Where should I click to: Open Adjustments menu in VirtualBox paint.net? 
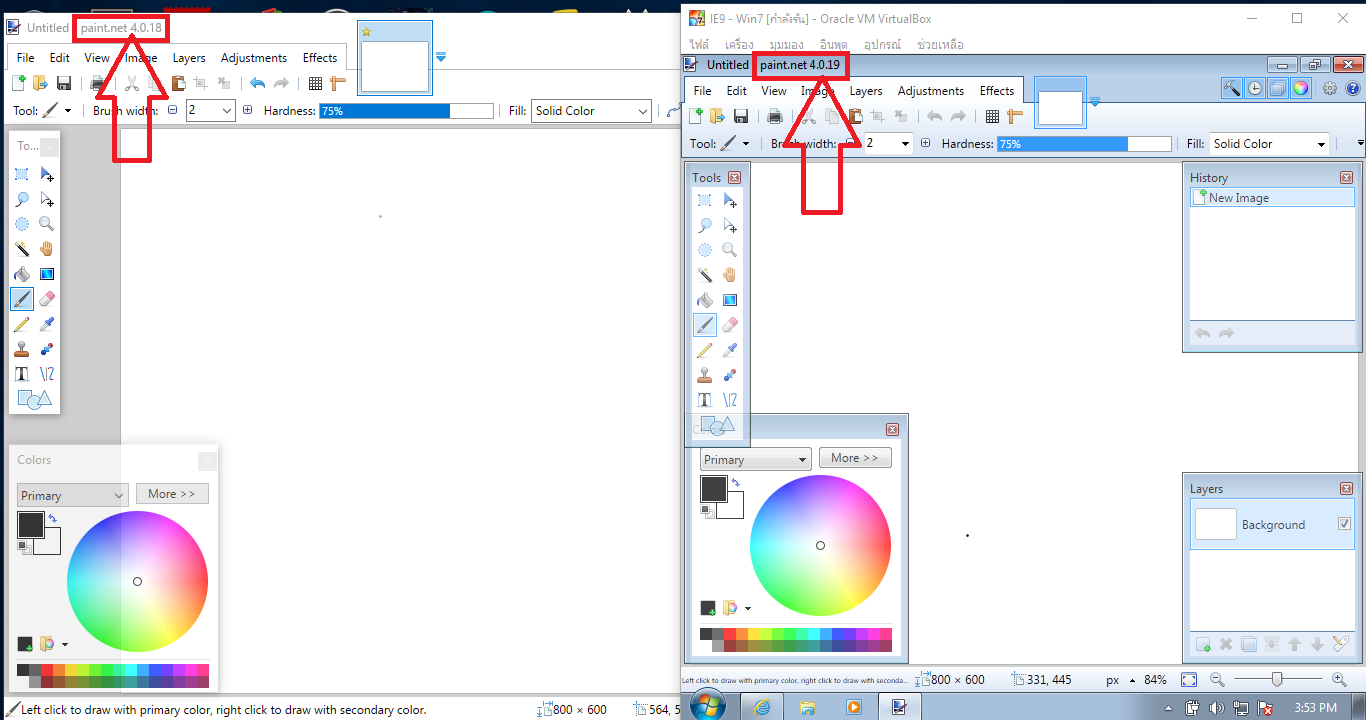pos(930,91)
